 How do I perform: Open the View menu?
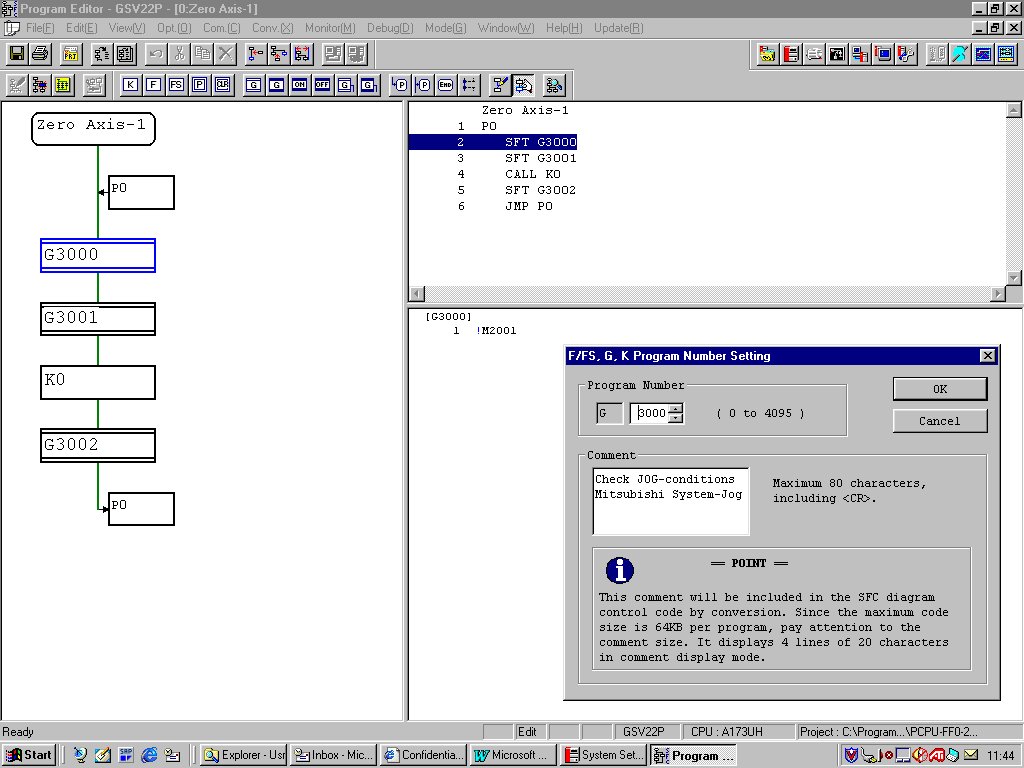coord(127,28)
